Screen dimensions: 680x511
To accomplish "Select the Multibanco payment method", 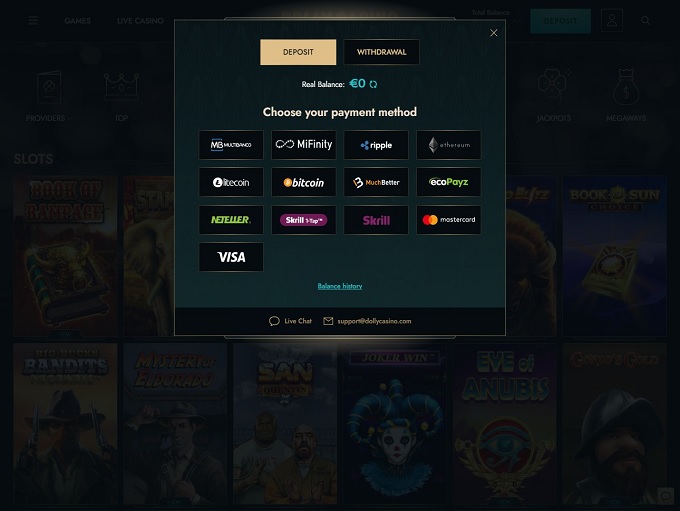I will (x=231, y=145).
